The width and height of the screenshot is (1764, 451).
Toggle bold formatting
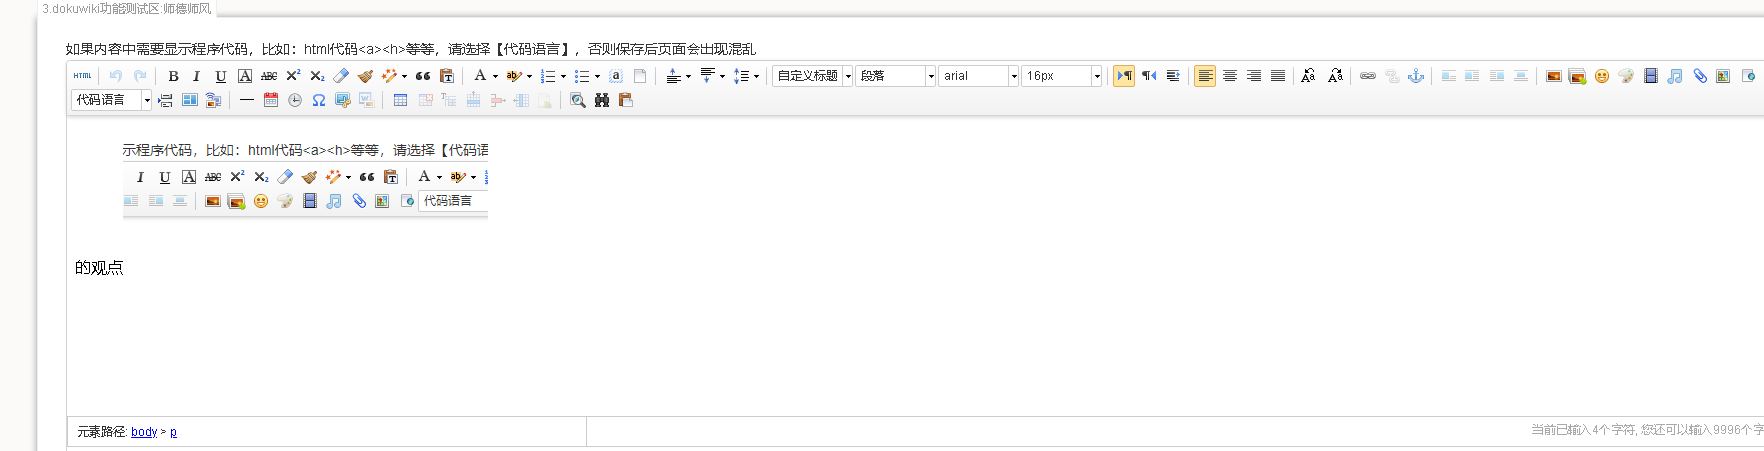(173, 76)
